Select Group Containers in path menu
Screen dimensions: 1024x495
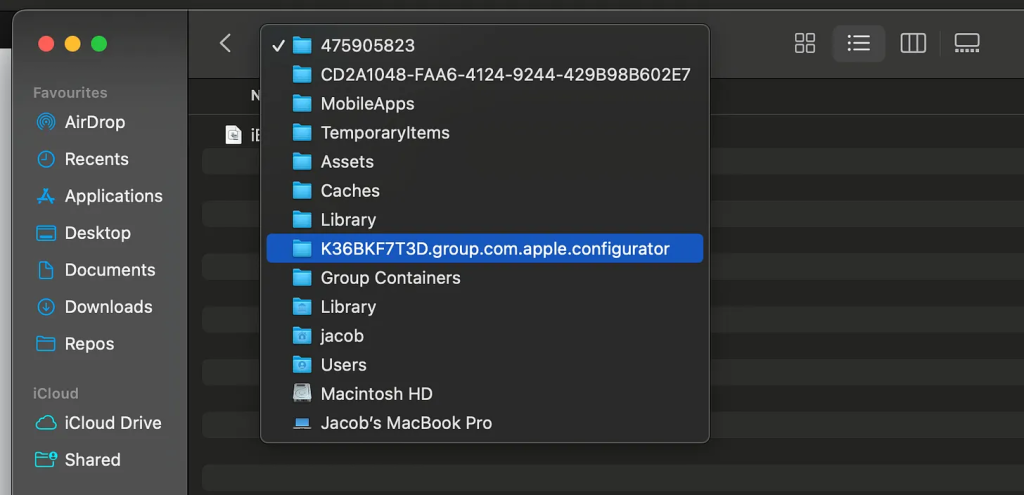point(390,278)
